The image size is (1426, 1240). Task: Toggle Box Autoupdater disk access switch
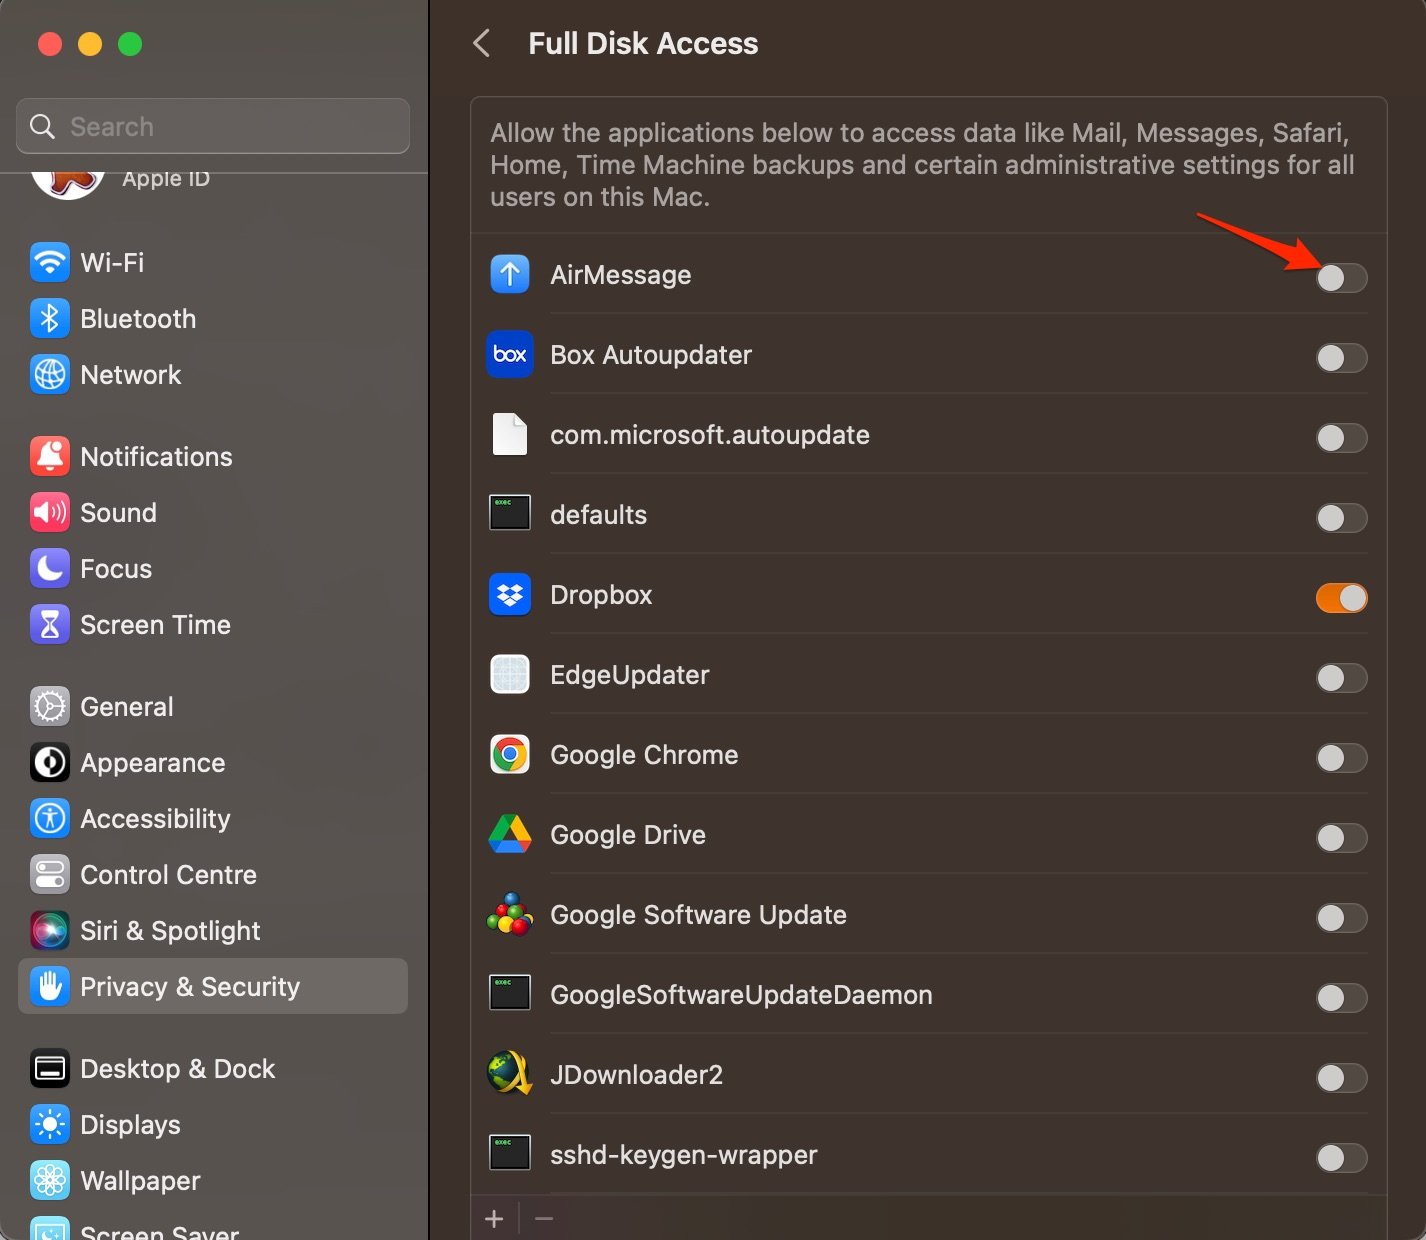1341,358
